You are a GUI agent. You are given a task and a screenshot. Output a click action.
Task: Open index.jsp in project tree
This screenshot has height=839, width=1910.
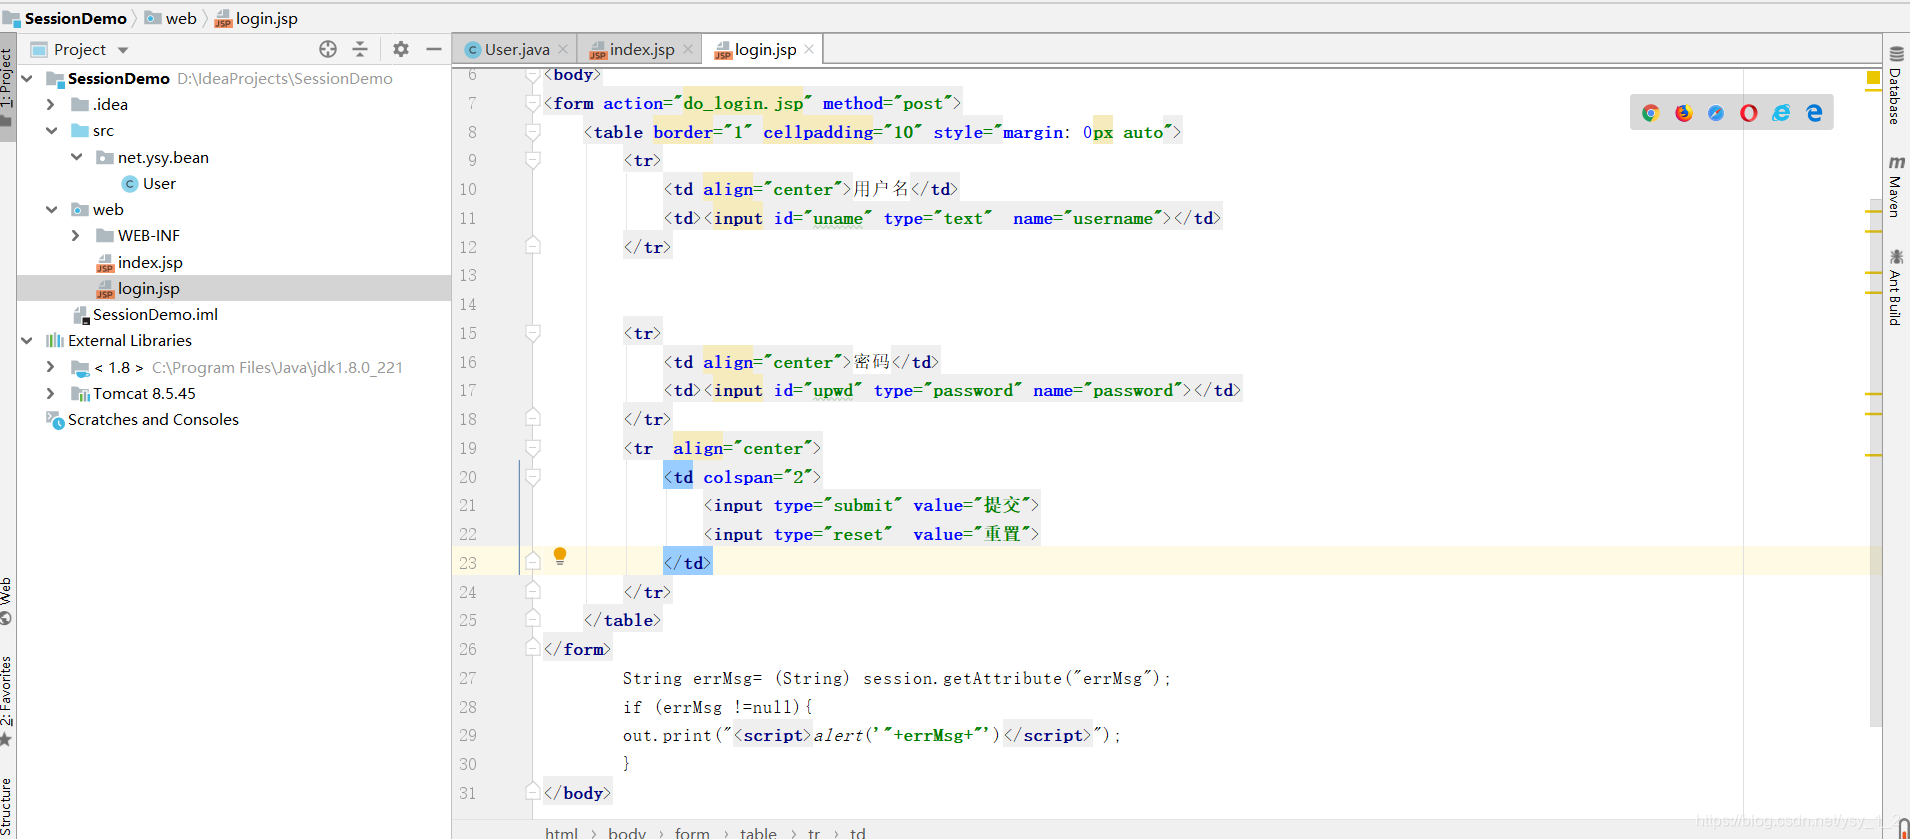(150, 262)
